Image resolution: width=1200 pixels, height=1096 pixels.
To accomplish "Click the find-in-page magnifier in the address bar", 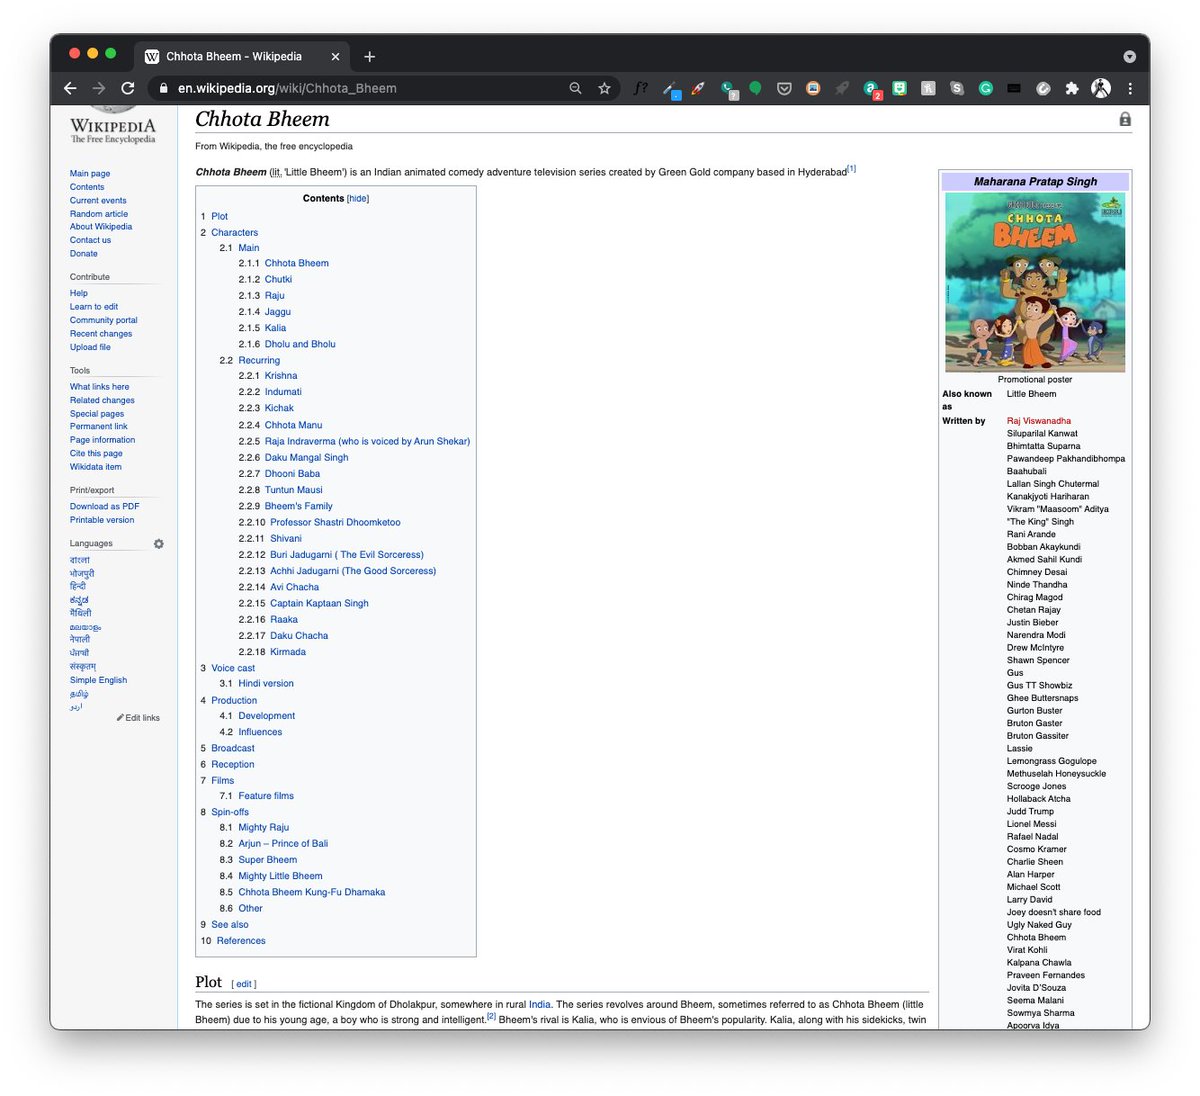I will 575,88.
